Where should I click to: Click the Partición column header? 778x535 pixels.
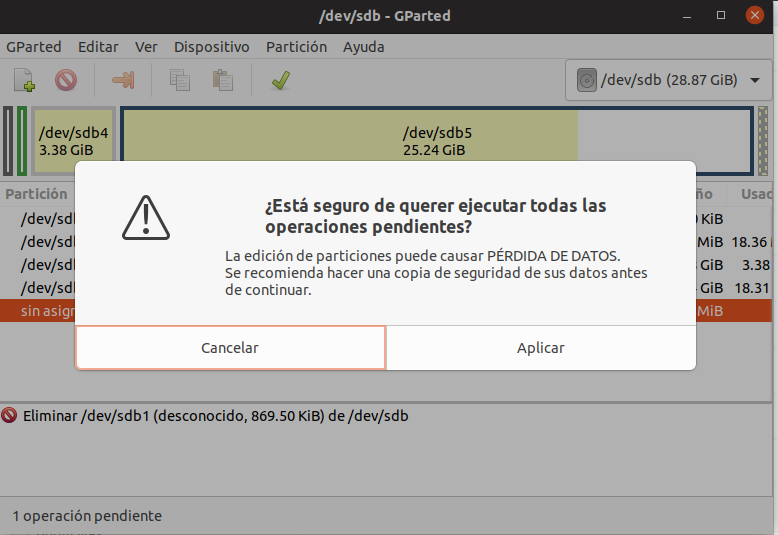pyautogui.click(x=37, y=194)
